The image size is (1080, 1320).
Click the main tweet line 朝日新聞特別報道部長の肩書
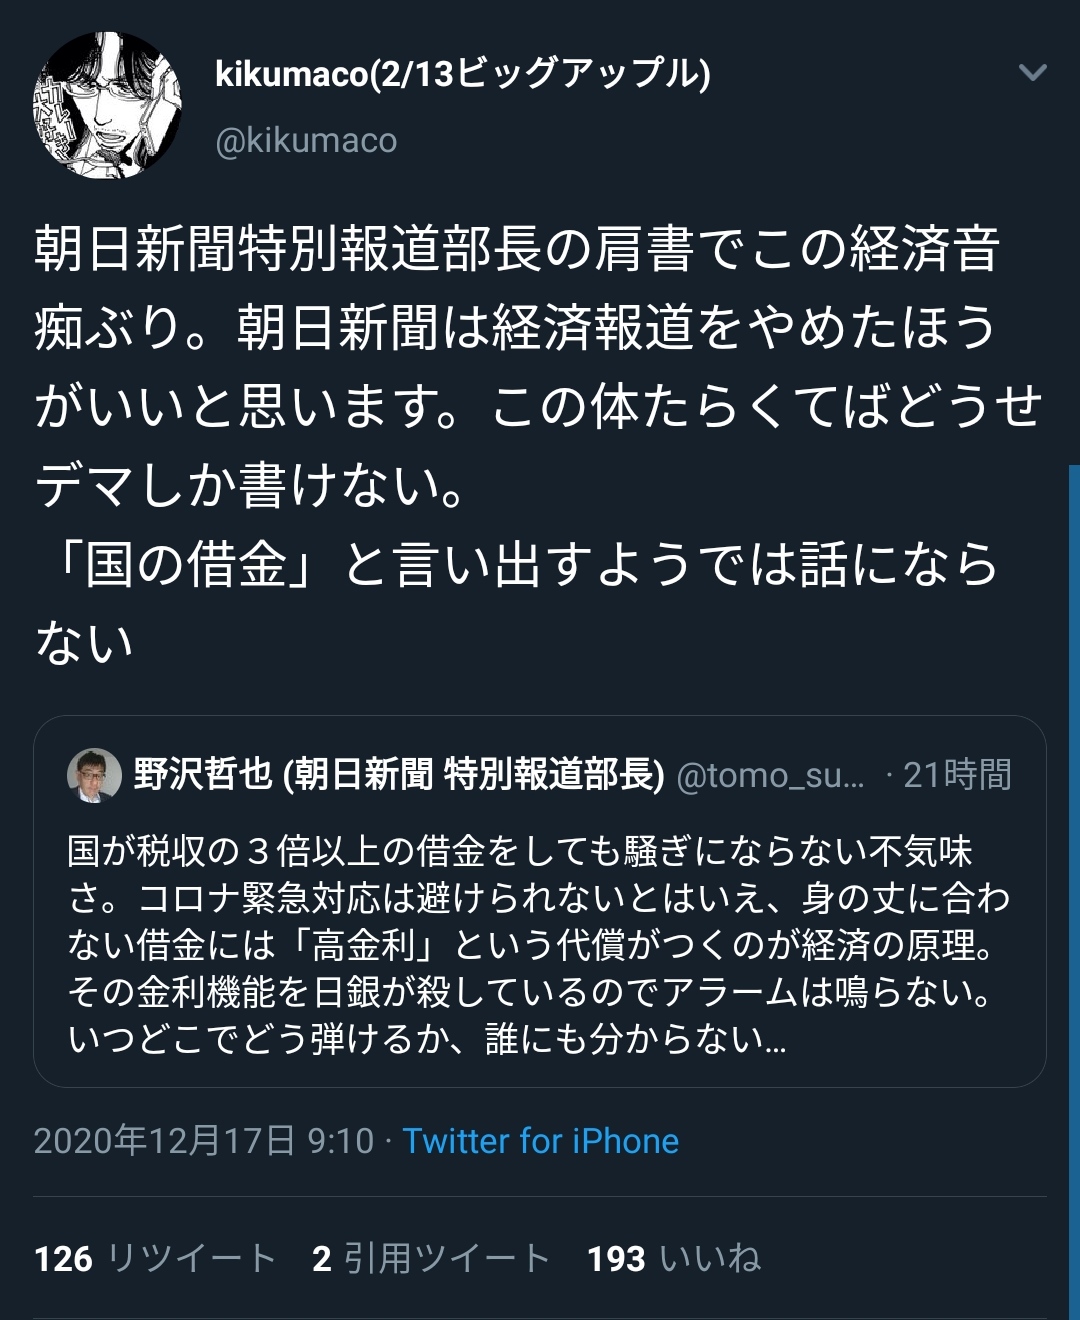click(x=517, y=249)
